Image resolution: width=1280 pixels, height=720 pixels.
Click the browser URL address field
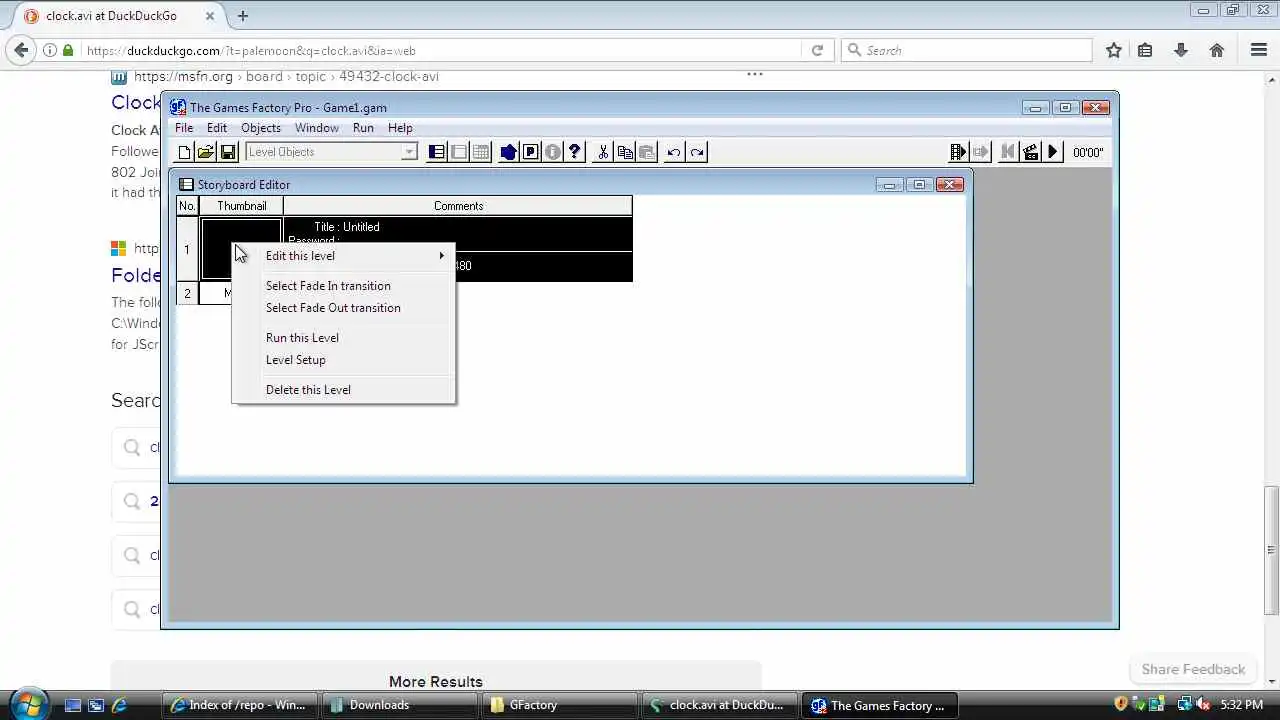(x=440, y=50)
